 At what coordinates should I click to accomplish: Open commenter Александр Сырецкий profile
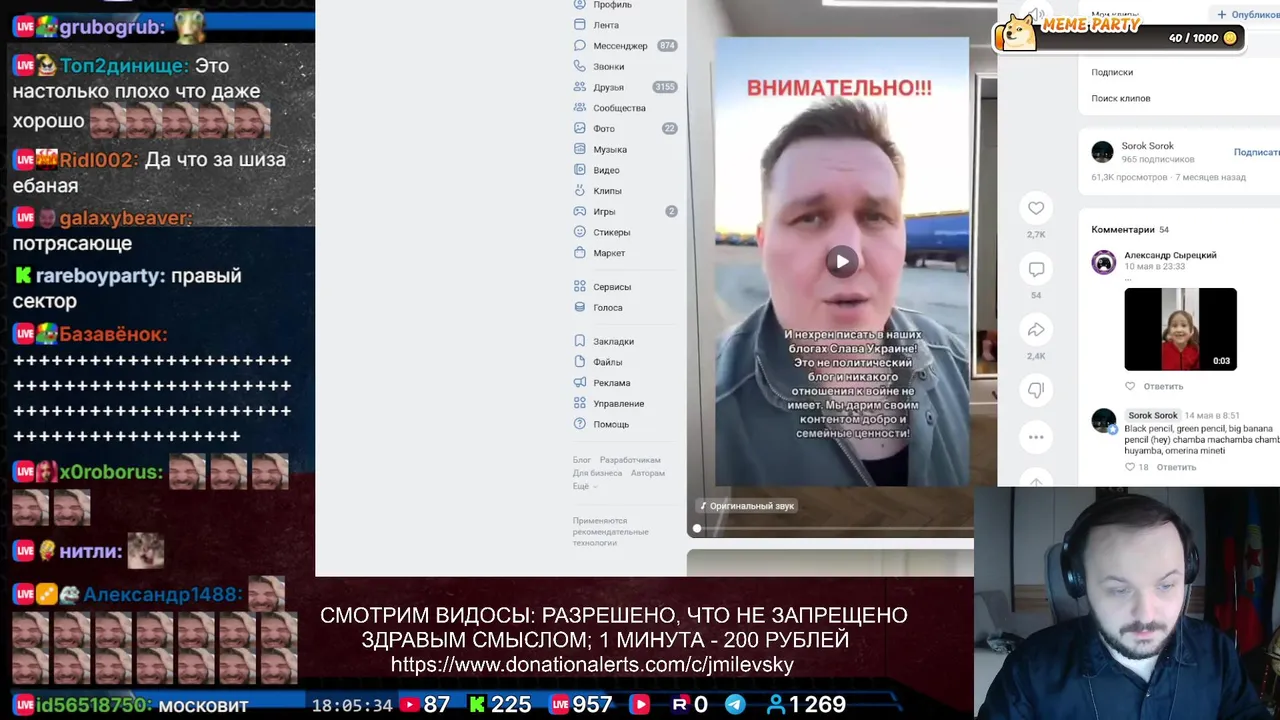(1170, 255)
